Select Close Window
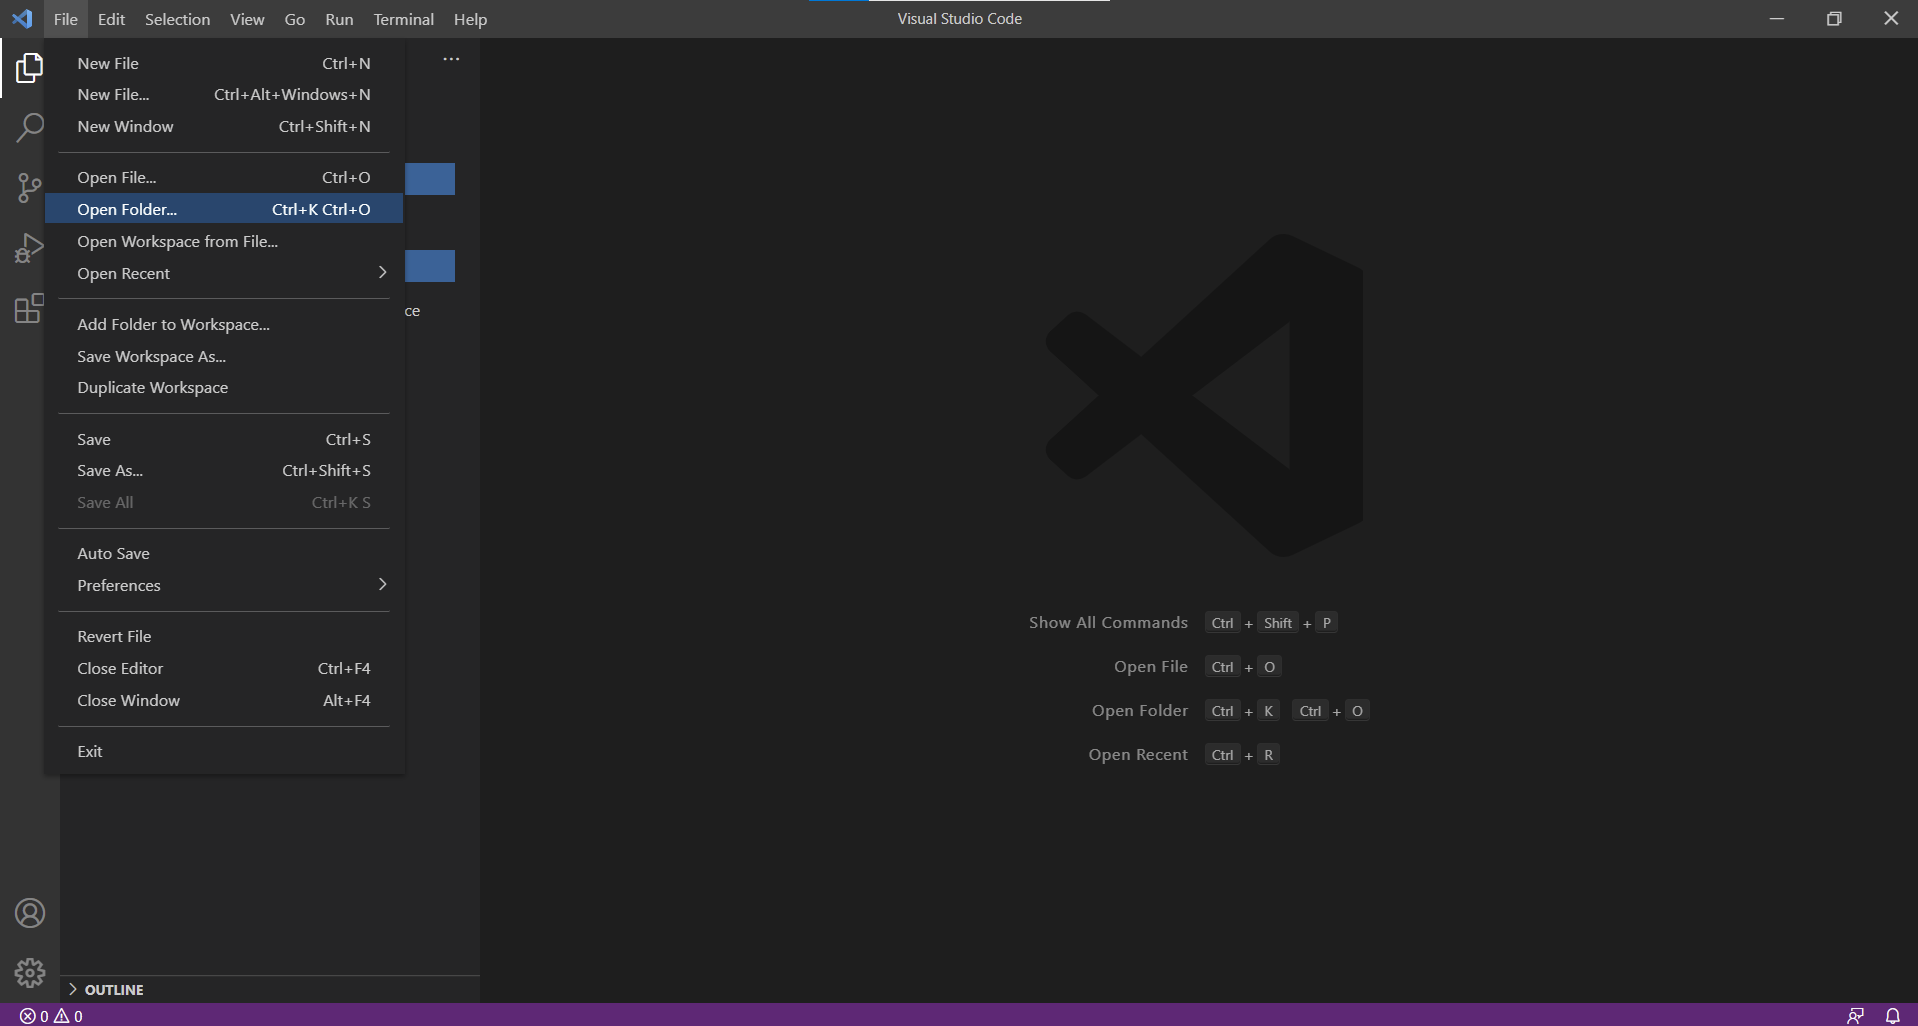Viewport: 1918px width, 1026px height. click(x=224, y=700)
